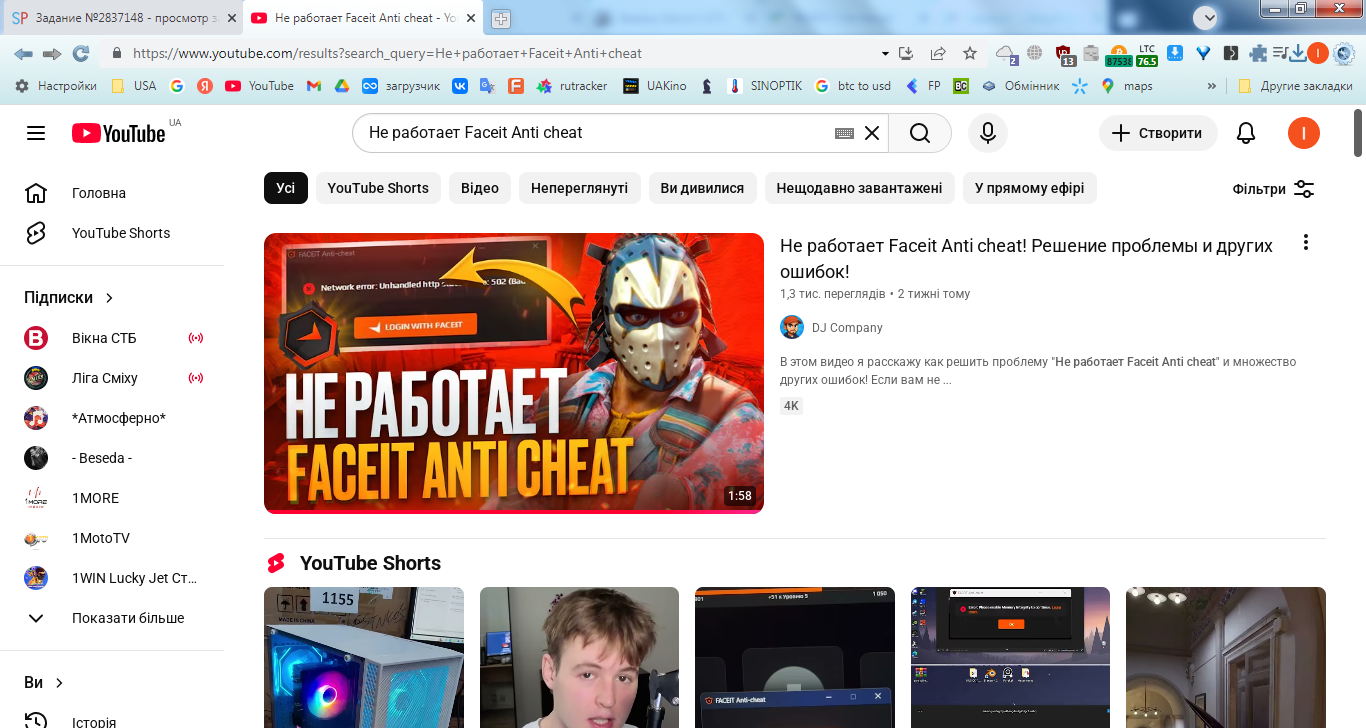
Task: Open the Gmail bookmark icon
Action: [313, 86]
